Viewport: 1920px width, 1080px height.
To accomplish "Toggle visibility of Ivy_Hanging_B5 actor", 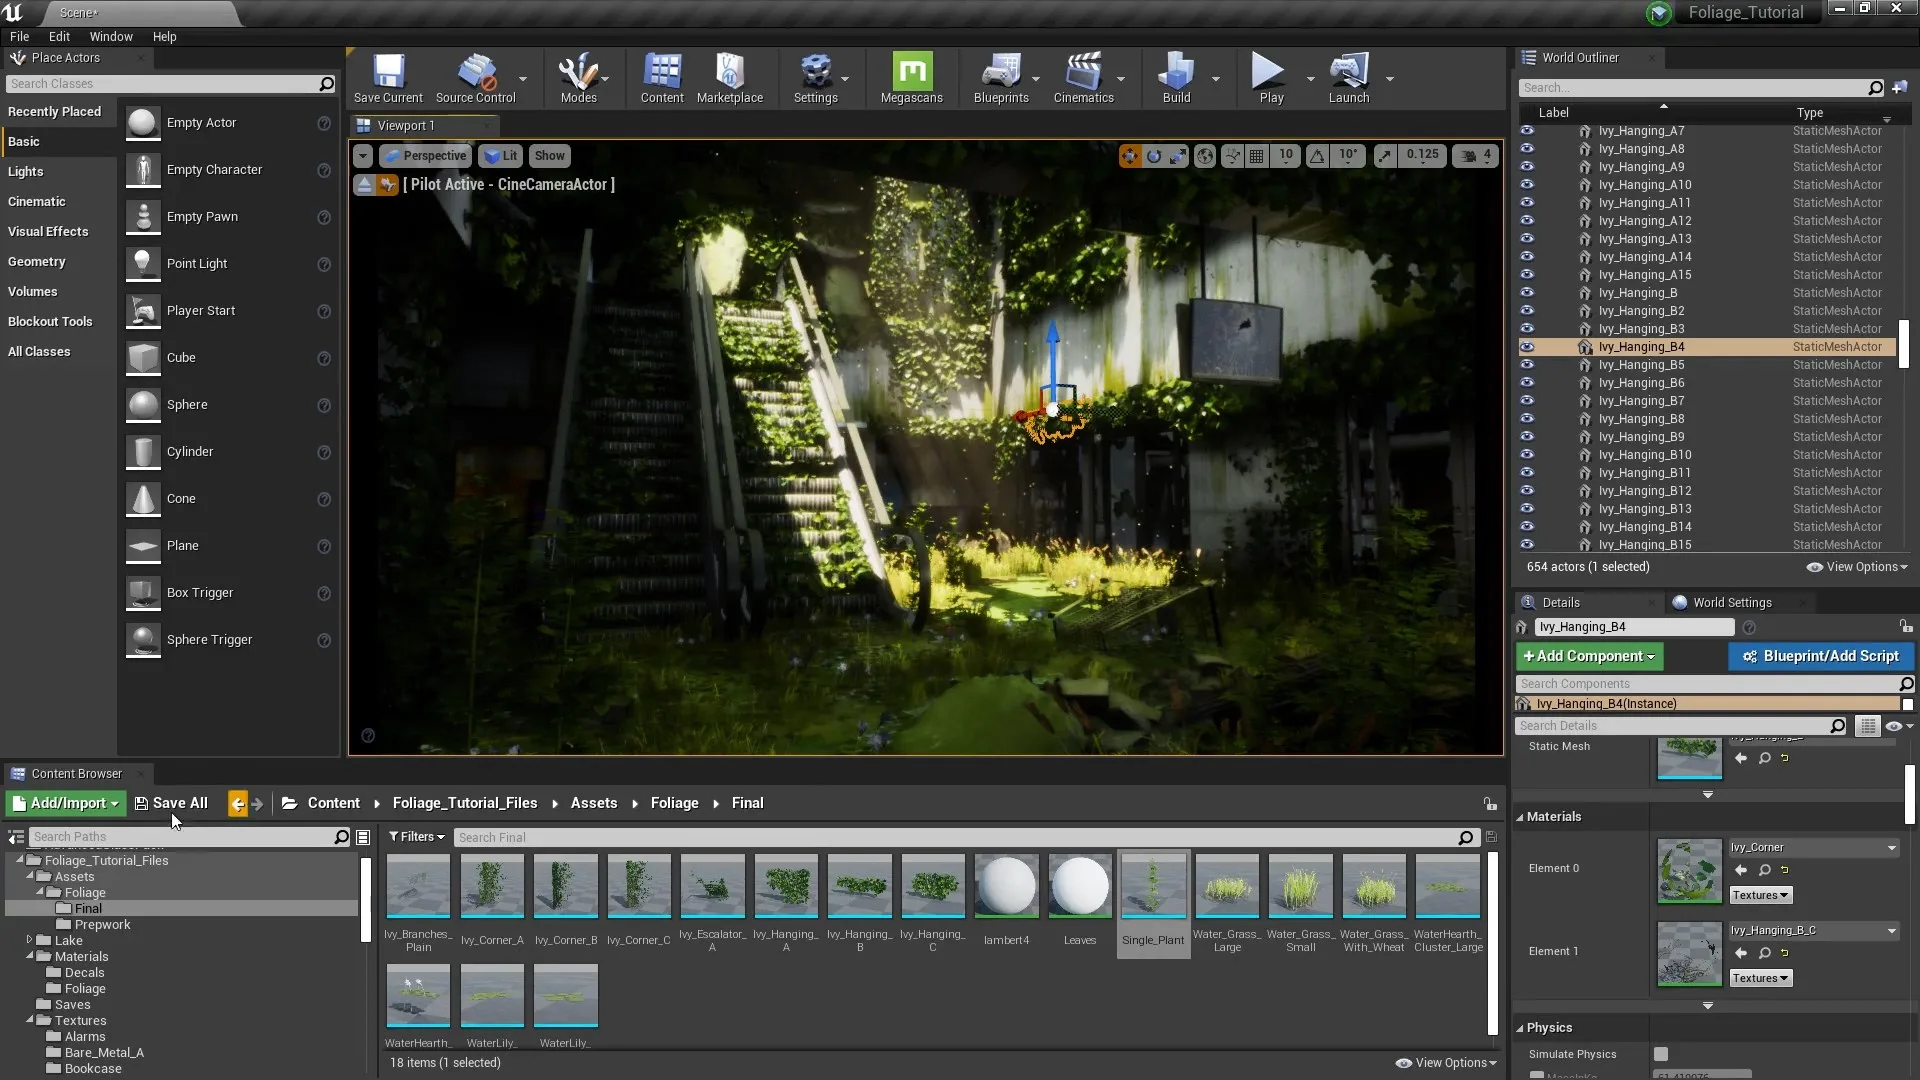I will point(1528,364).
